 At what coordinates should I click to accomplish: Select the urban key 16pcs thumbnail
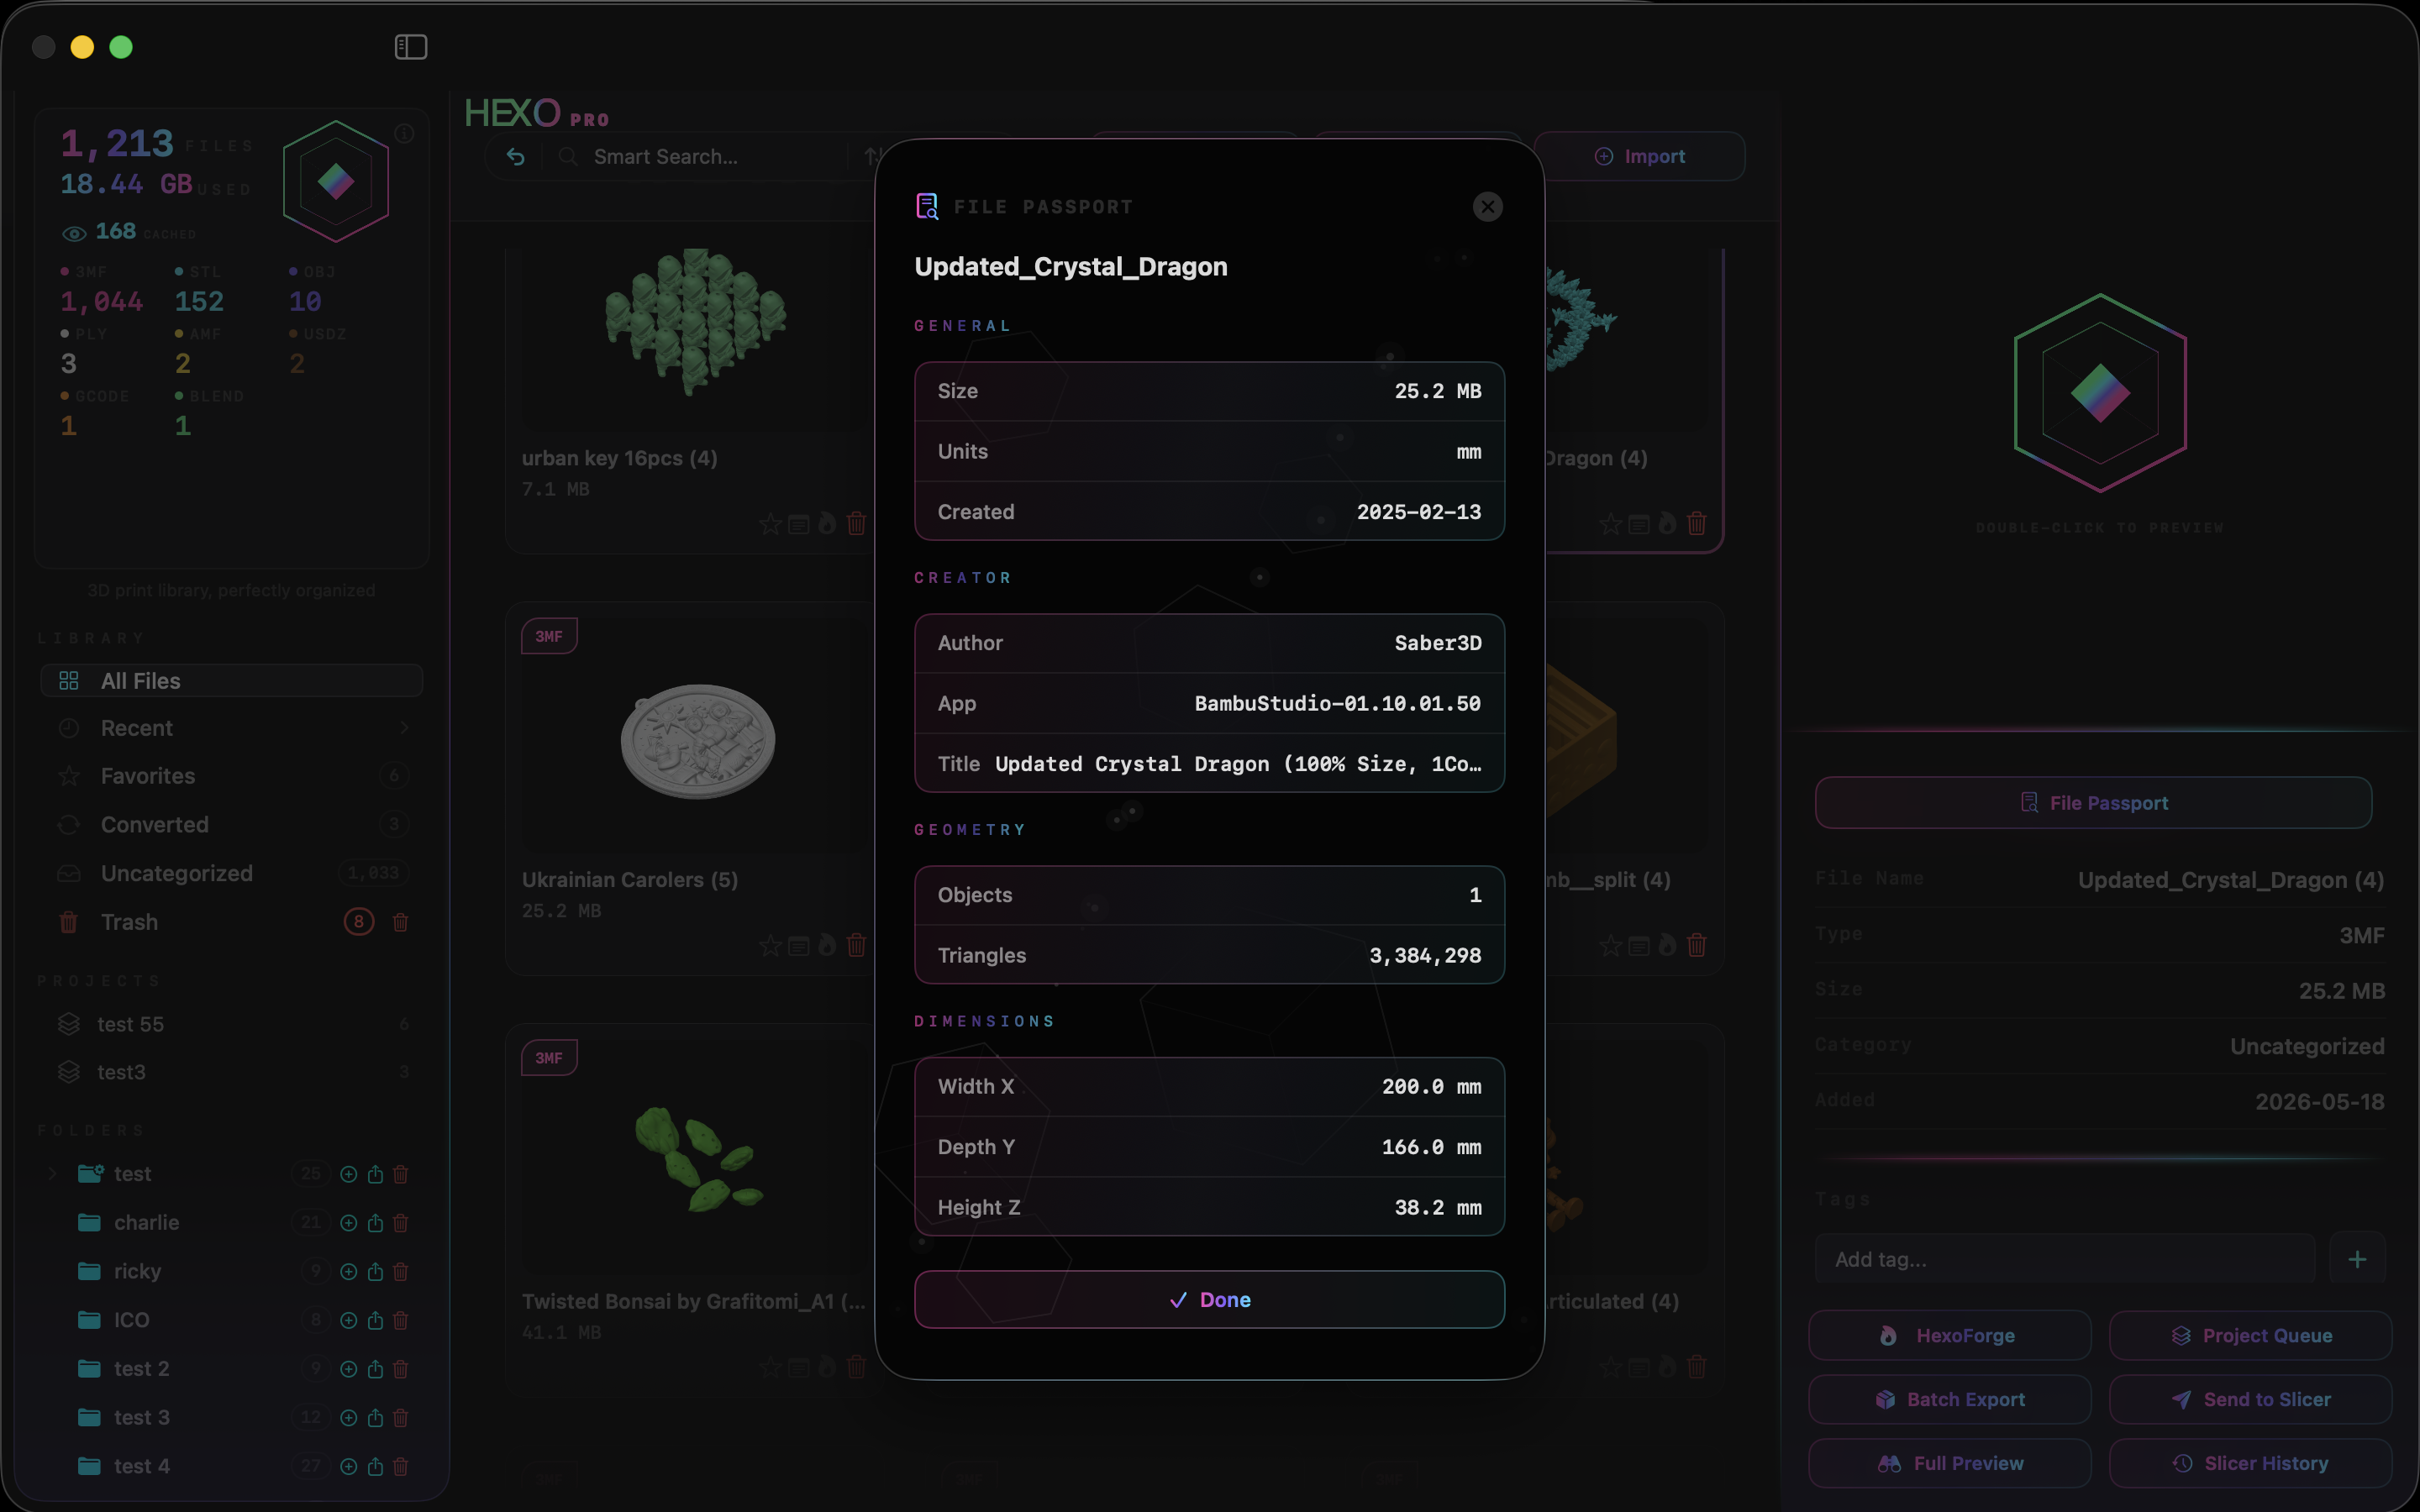click(696, 321)
